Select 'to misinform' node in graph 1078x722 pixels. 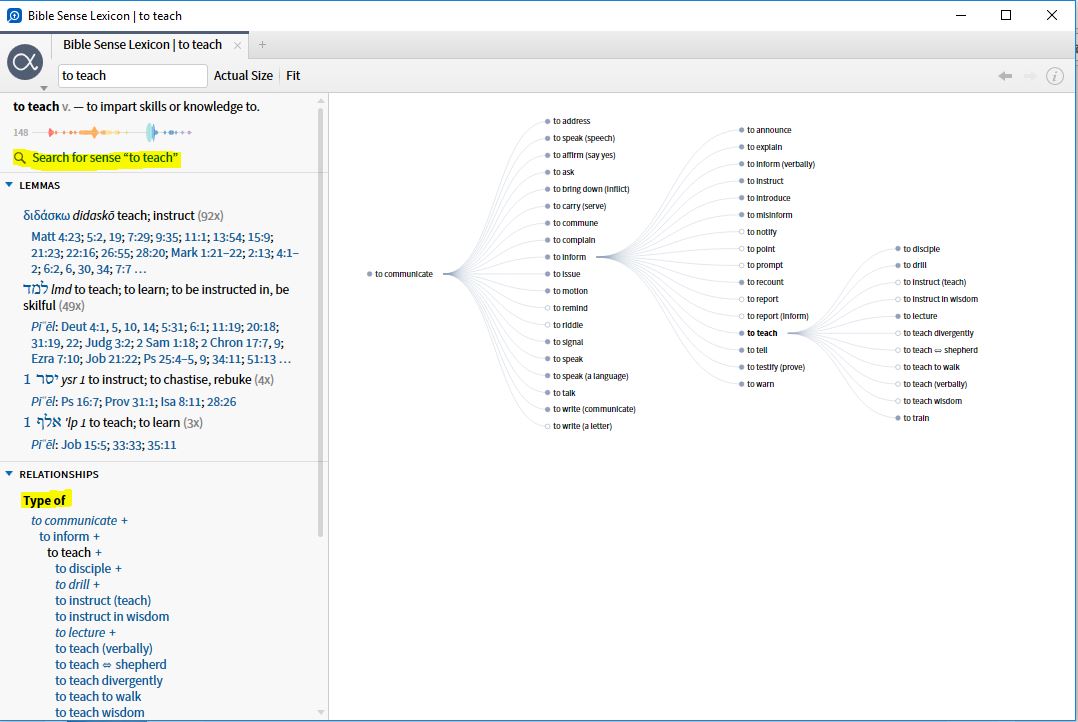[x=766, y=215]
